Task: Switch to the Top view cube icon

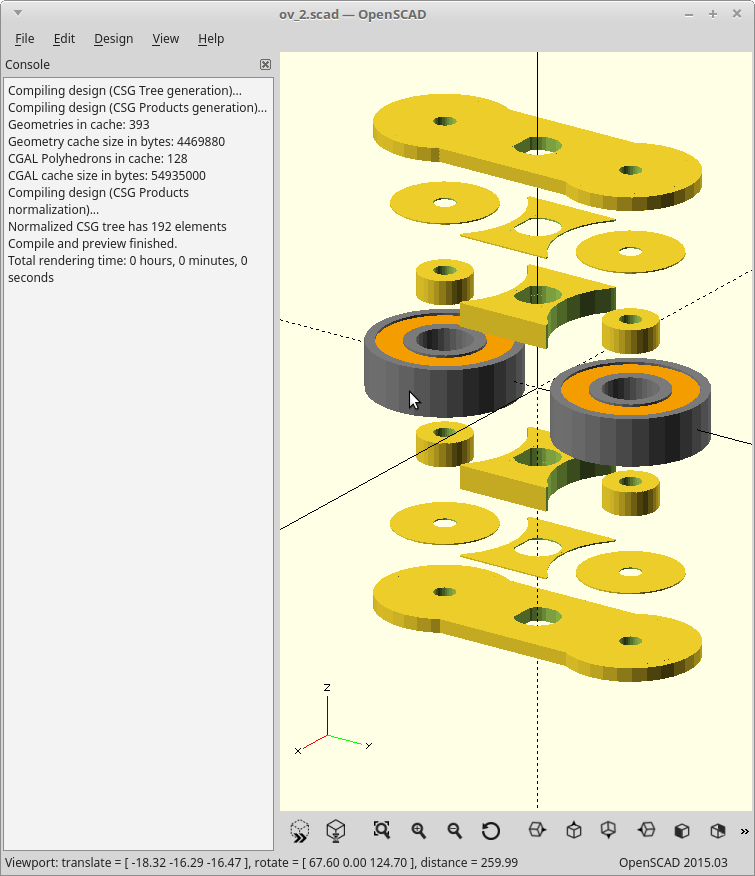Action: coord(573,830)
